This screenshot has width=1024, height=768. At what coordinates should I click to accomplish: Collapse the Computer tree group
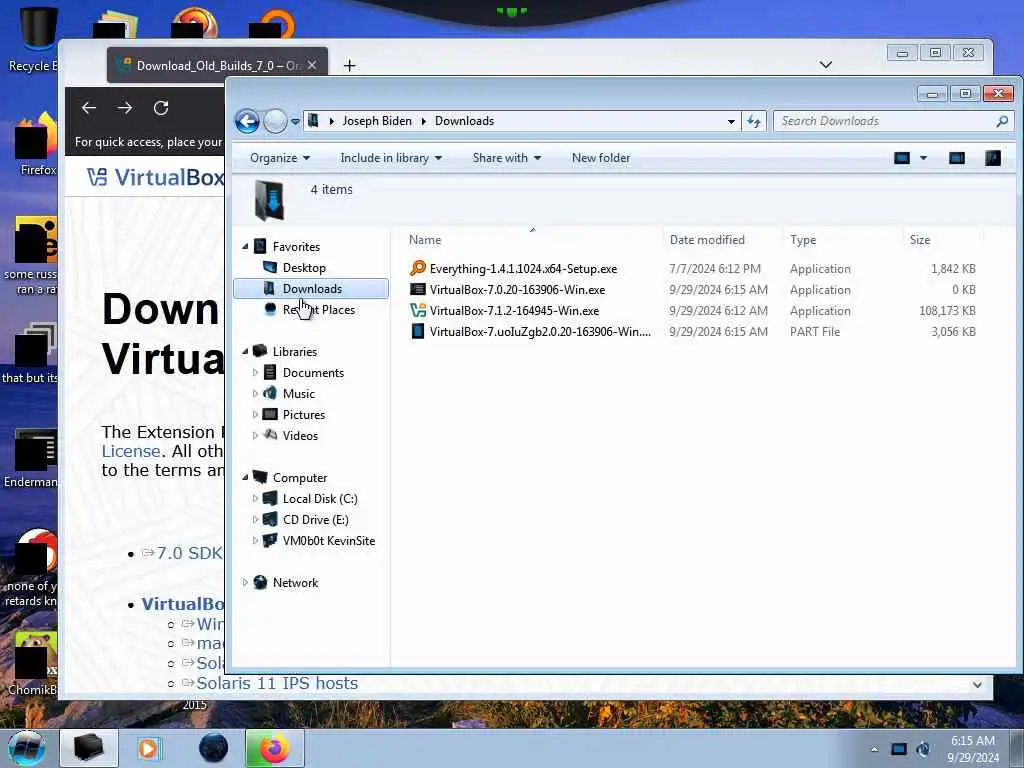point(246,477)
